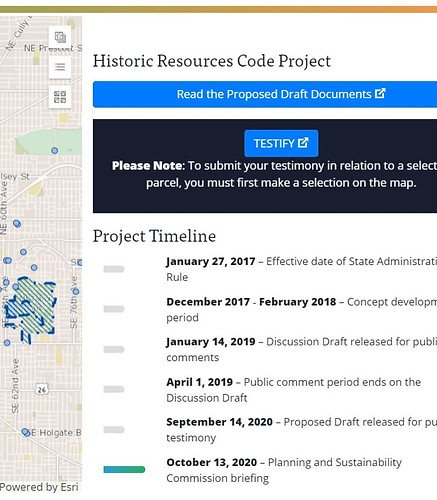This screenshot has height=500, width=437.
Task: Select the map point on SE 76th Ave
Action: [76, 292]
